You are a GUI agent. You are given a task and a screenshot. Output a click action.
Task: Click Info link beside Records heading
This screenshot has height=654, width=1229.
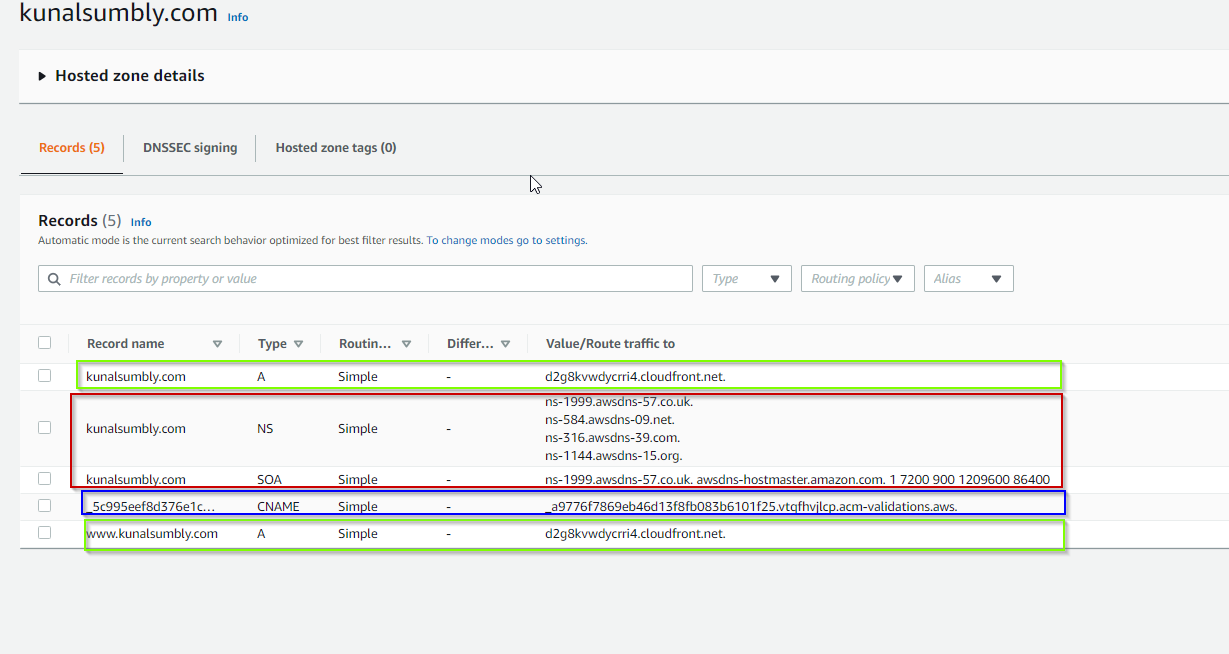[x=141, y=222]
